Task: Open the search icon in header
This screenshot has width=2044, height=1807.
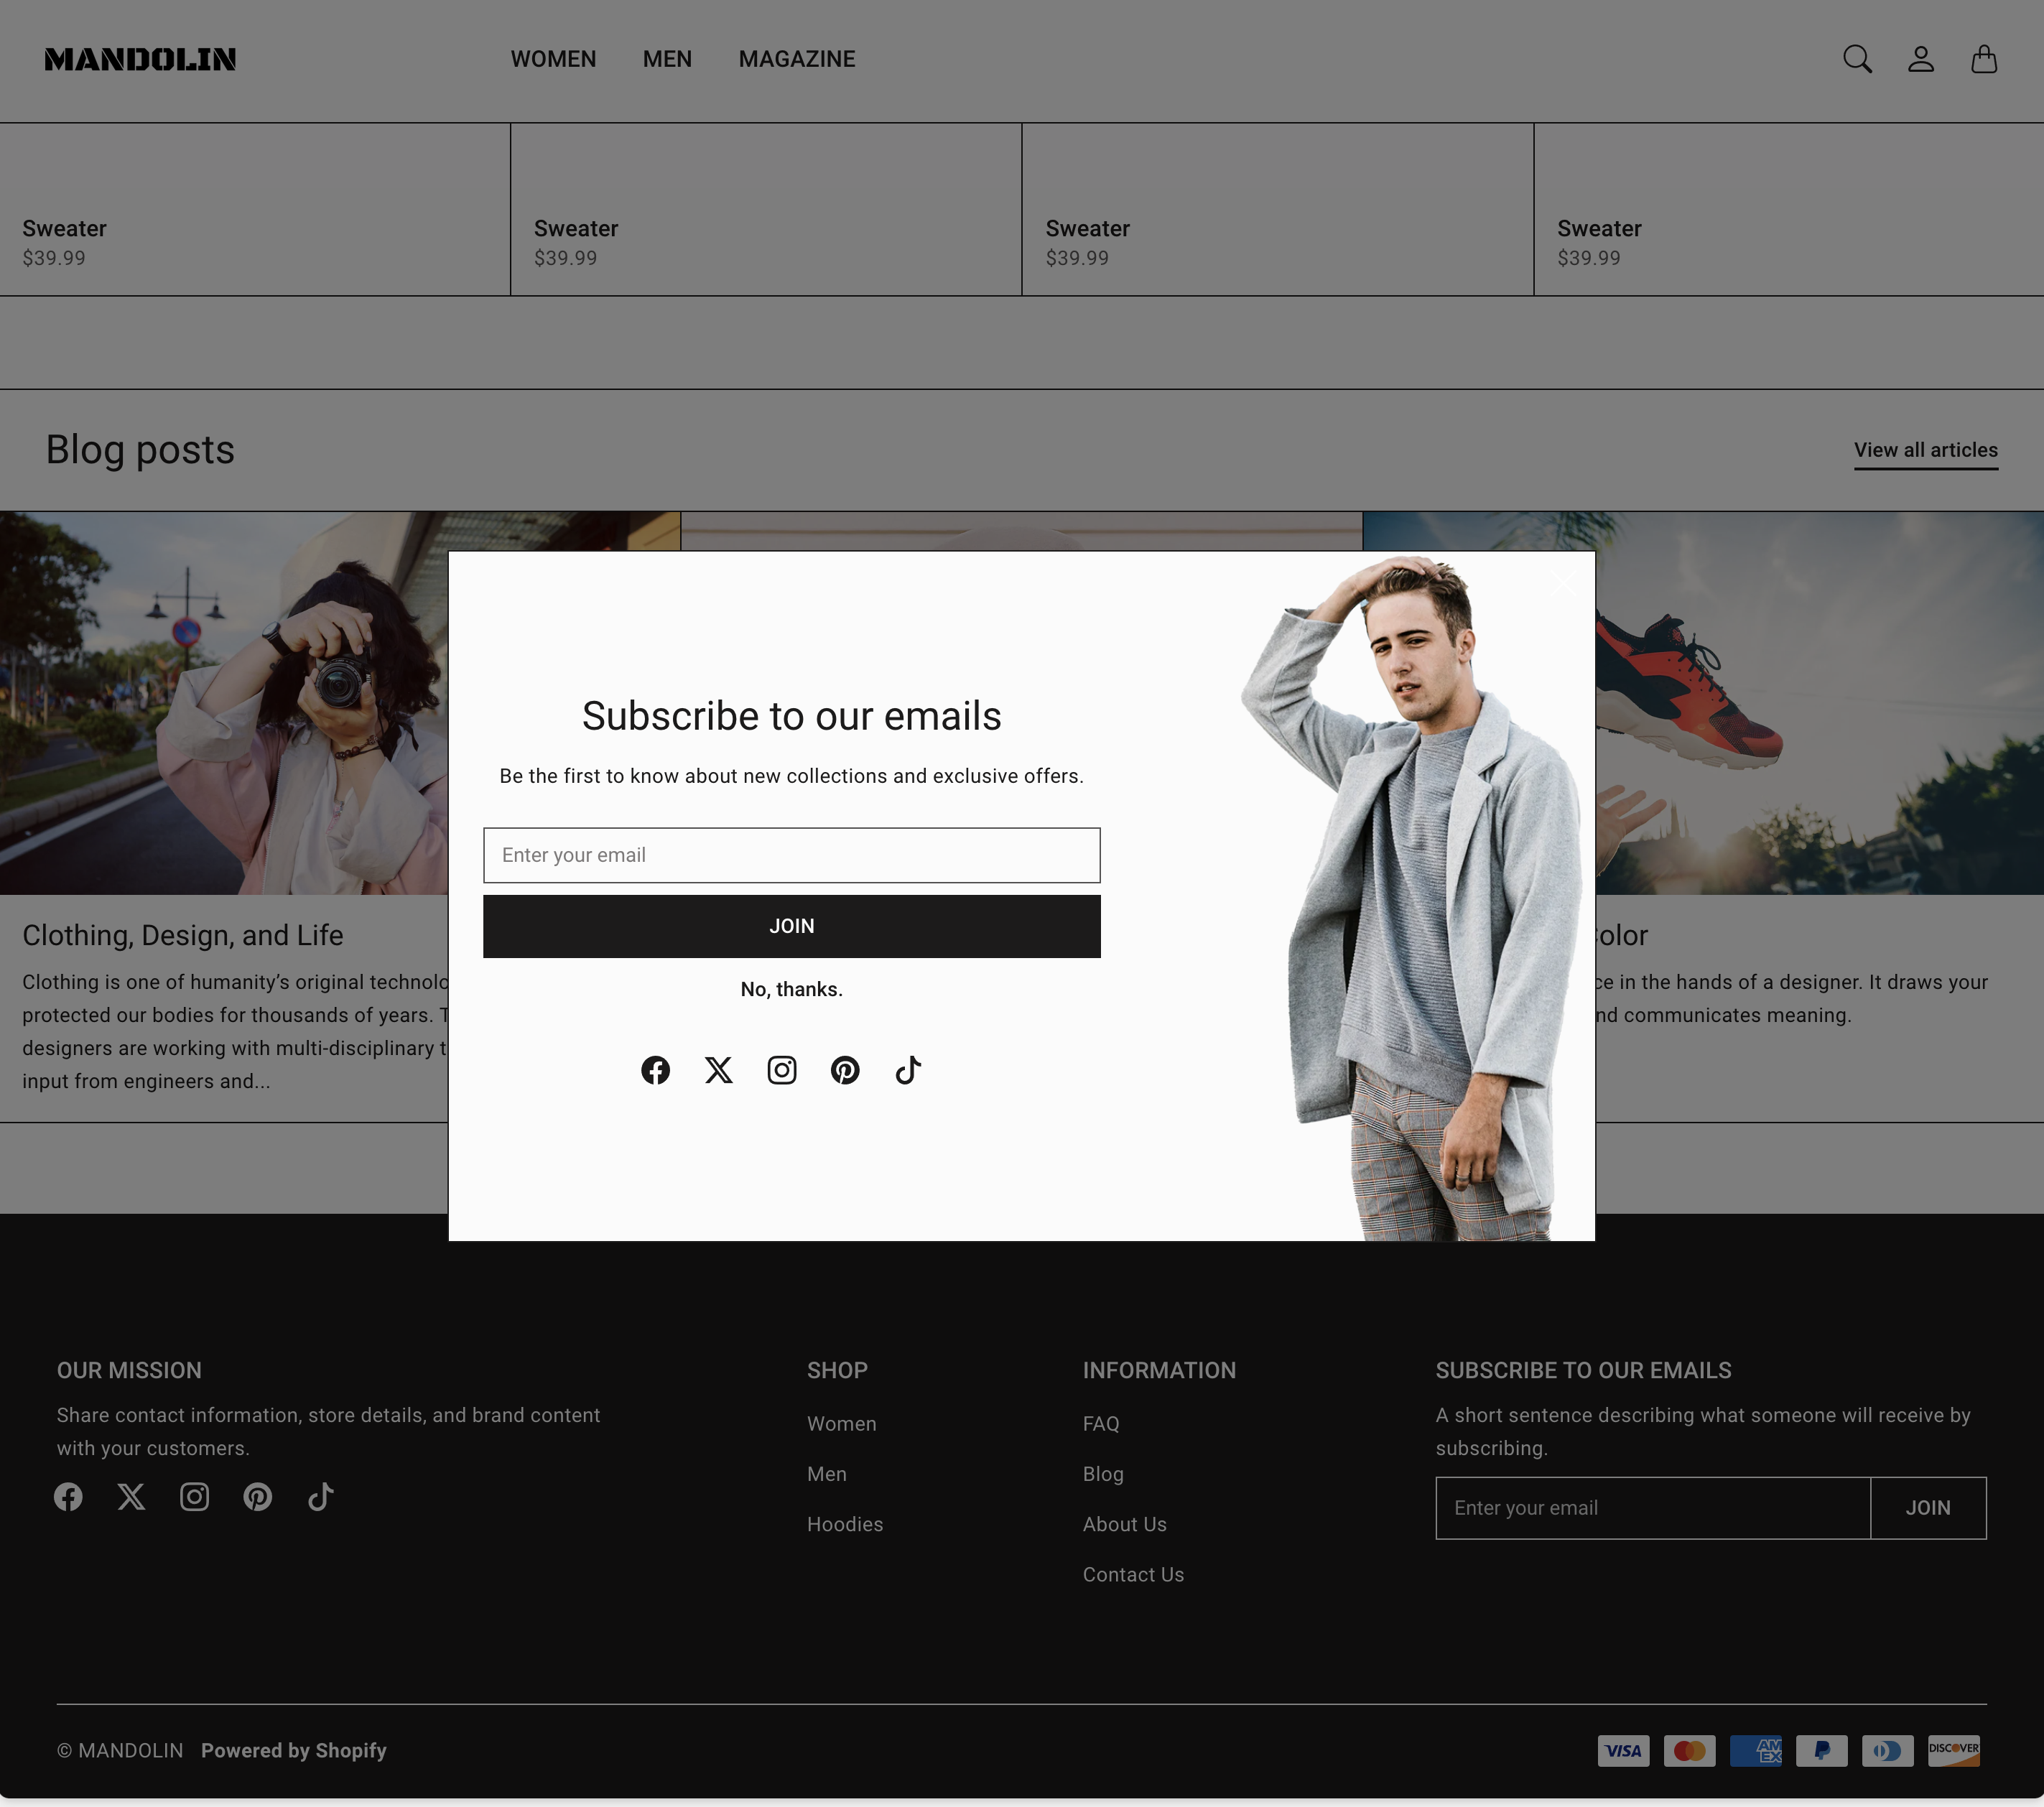Action: pyautogui.click(x=1857, y=59)
